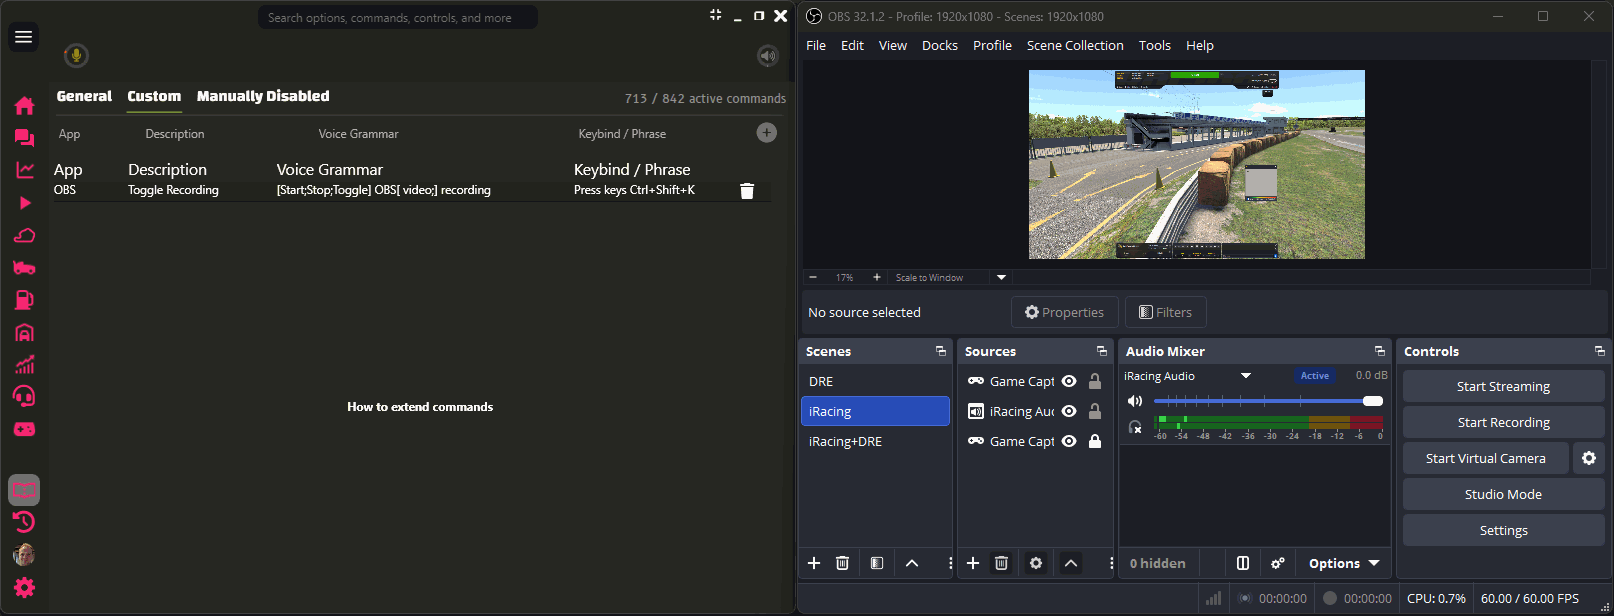Click the play triangle sidebar icon

point(25,203)
